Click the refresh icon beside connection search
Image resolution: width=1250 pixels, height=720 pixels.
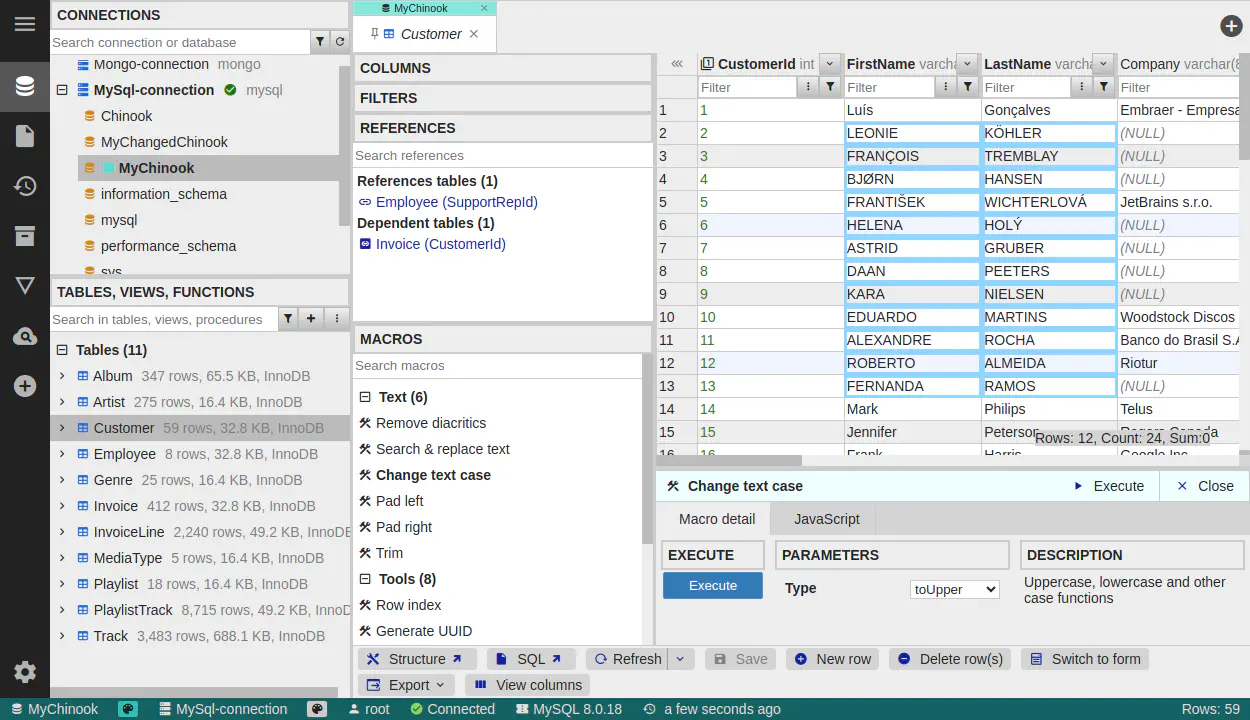pos(340,42)
